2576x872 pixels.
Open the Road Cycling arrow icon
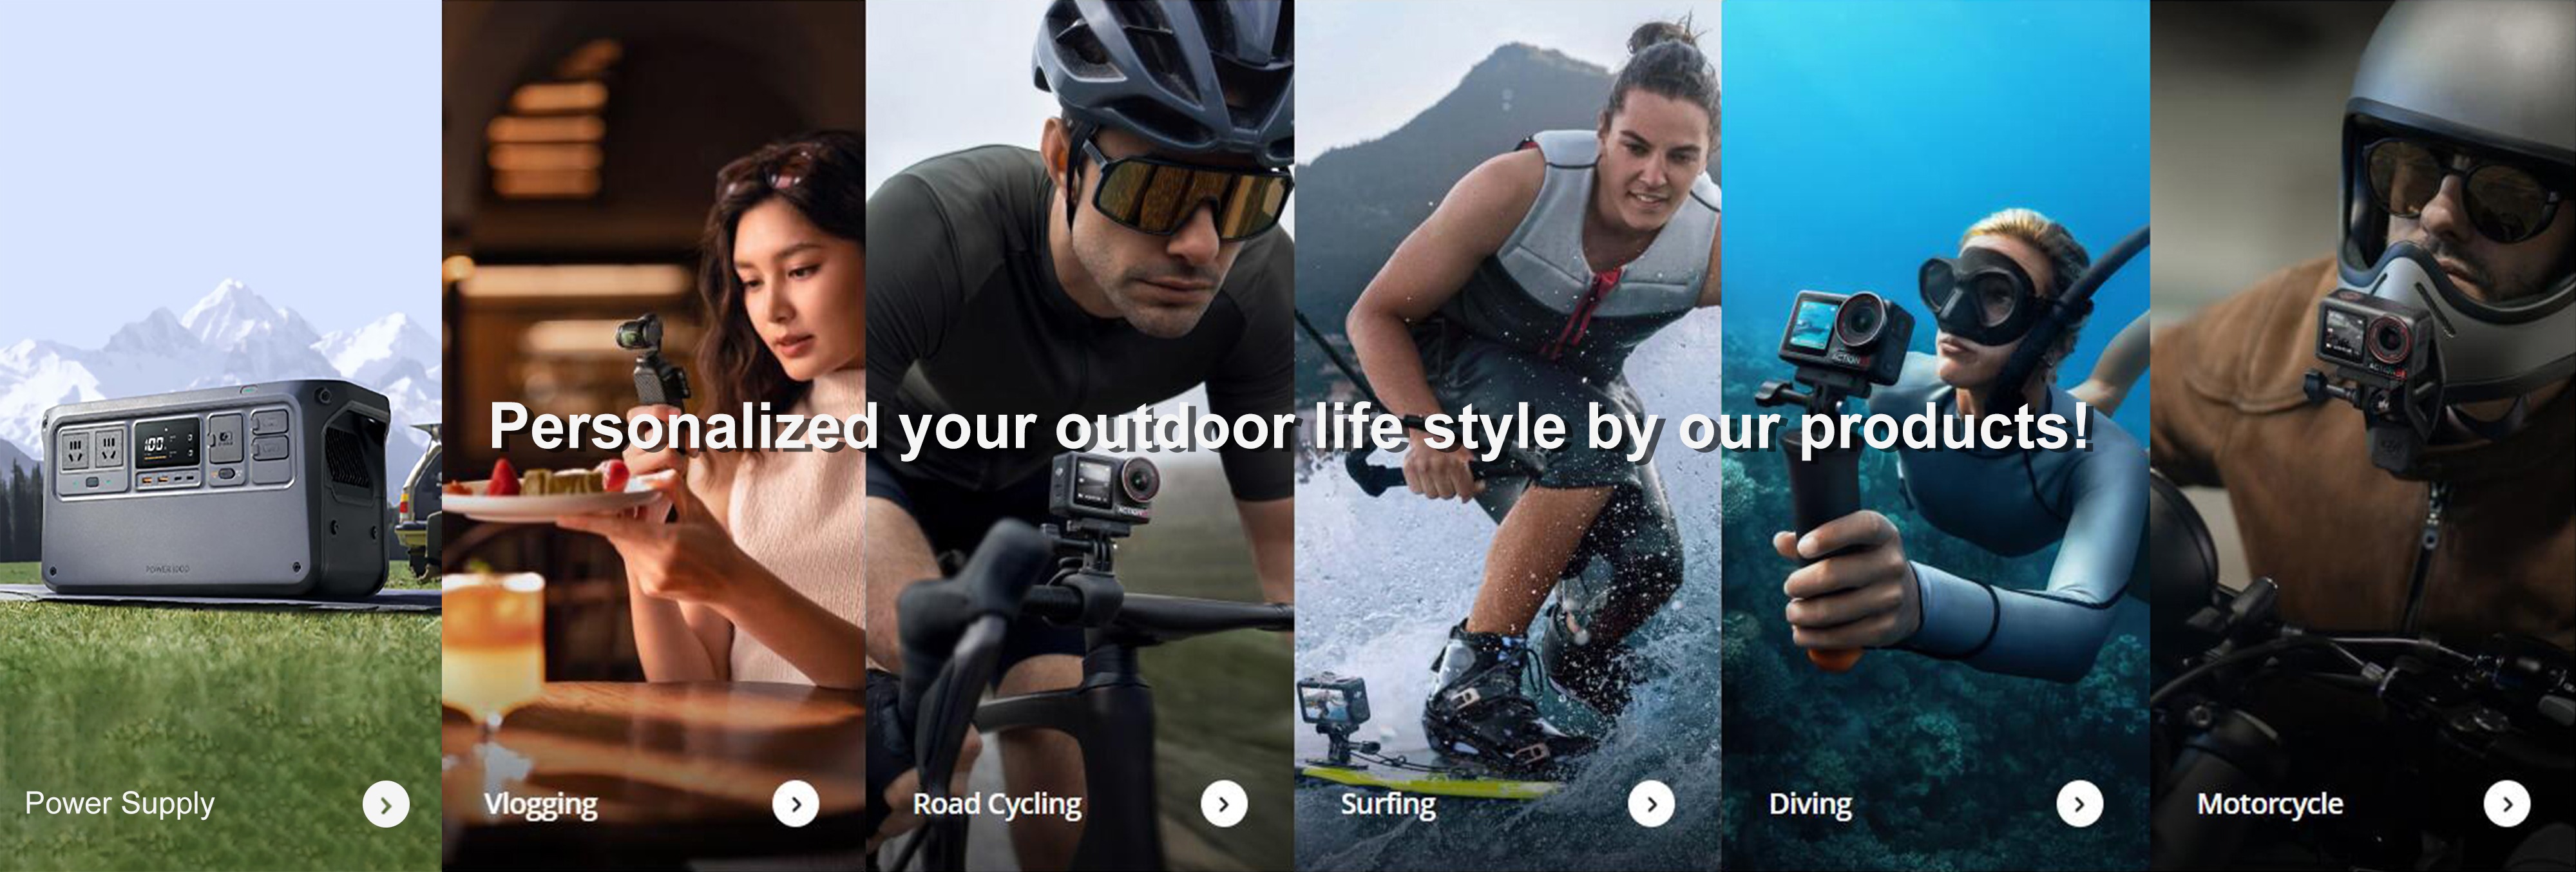(1224, 804)
